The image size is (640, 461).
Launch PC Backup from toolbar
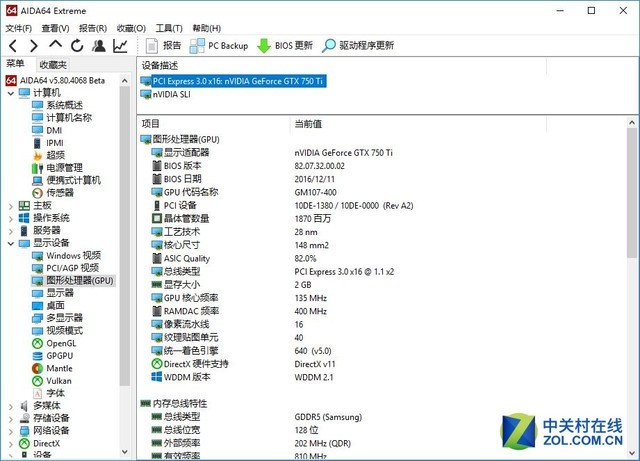tap(219, 45)
